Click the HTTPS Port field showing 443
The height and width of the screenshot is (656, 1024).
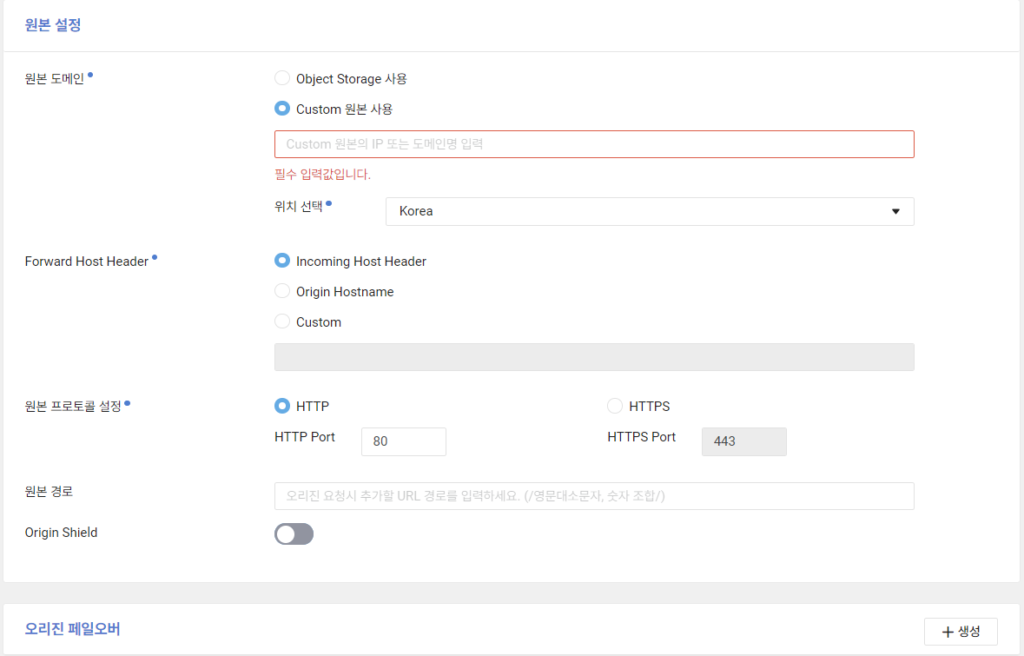click(x=743, y=441)
